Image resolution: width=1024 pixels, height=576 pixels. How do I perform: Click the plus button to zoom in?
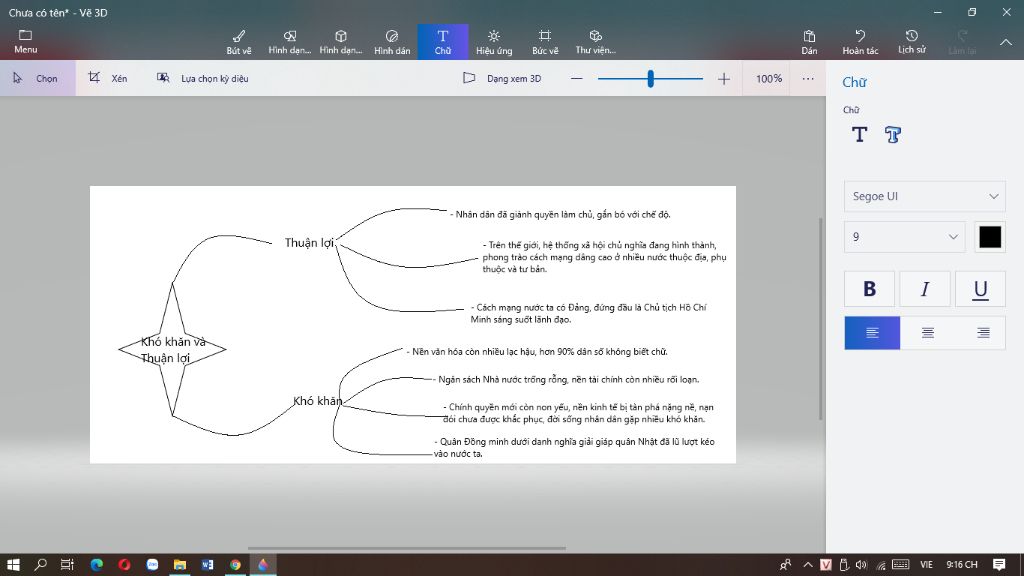pyautogui.click(x=724, y=78)
